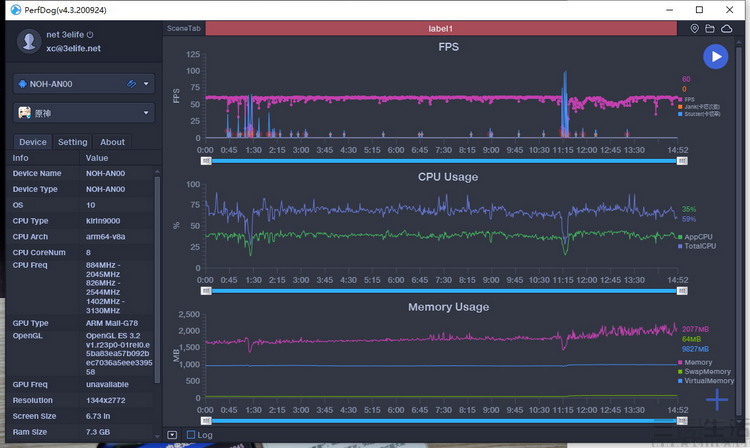Select GPU Type value ARM Mali-G78
This screenshot has height=448, width=750.
(112, 323)
